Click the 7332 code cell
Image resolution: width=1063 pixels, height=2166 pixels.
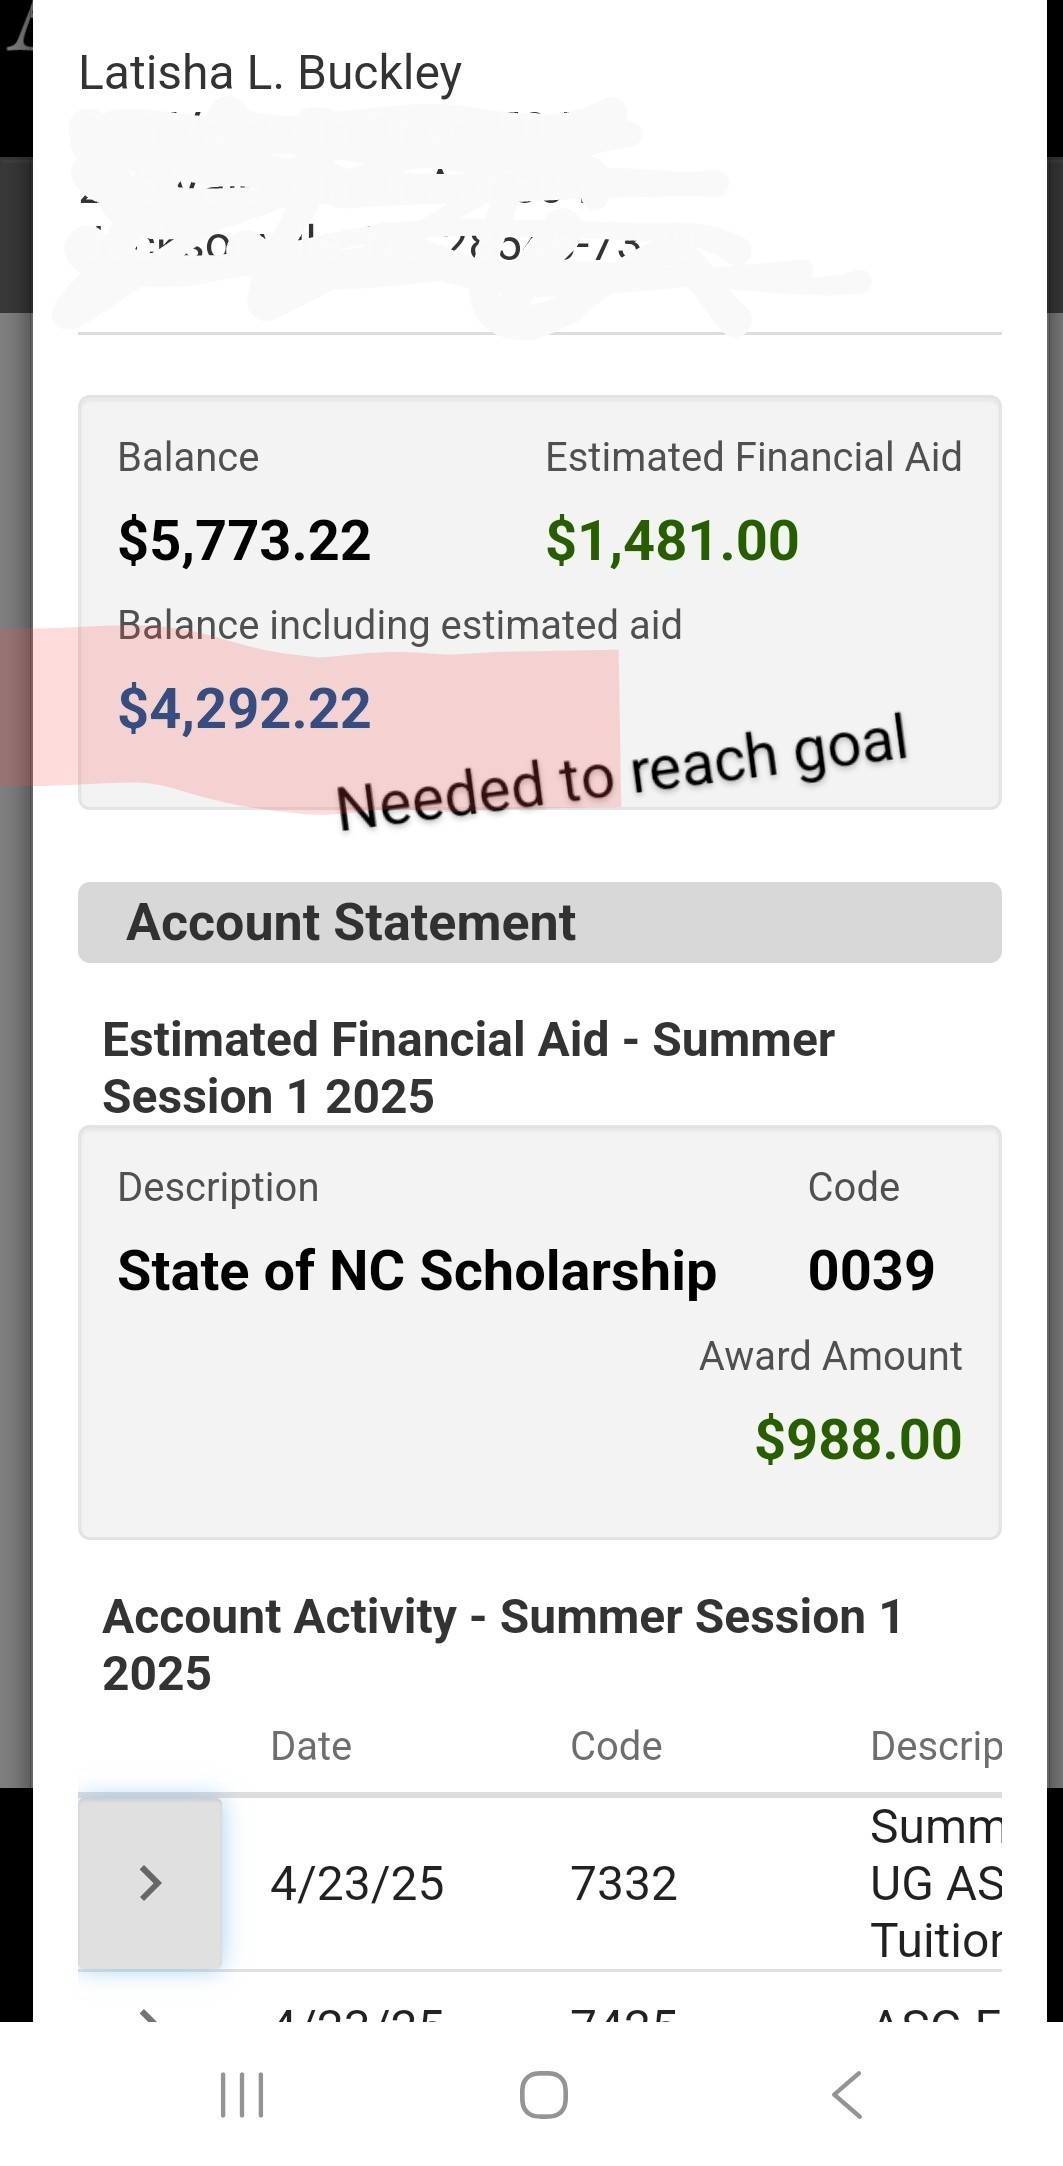click(x=624, y=1884)
